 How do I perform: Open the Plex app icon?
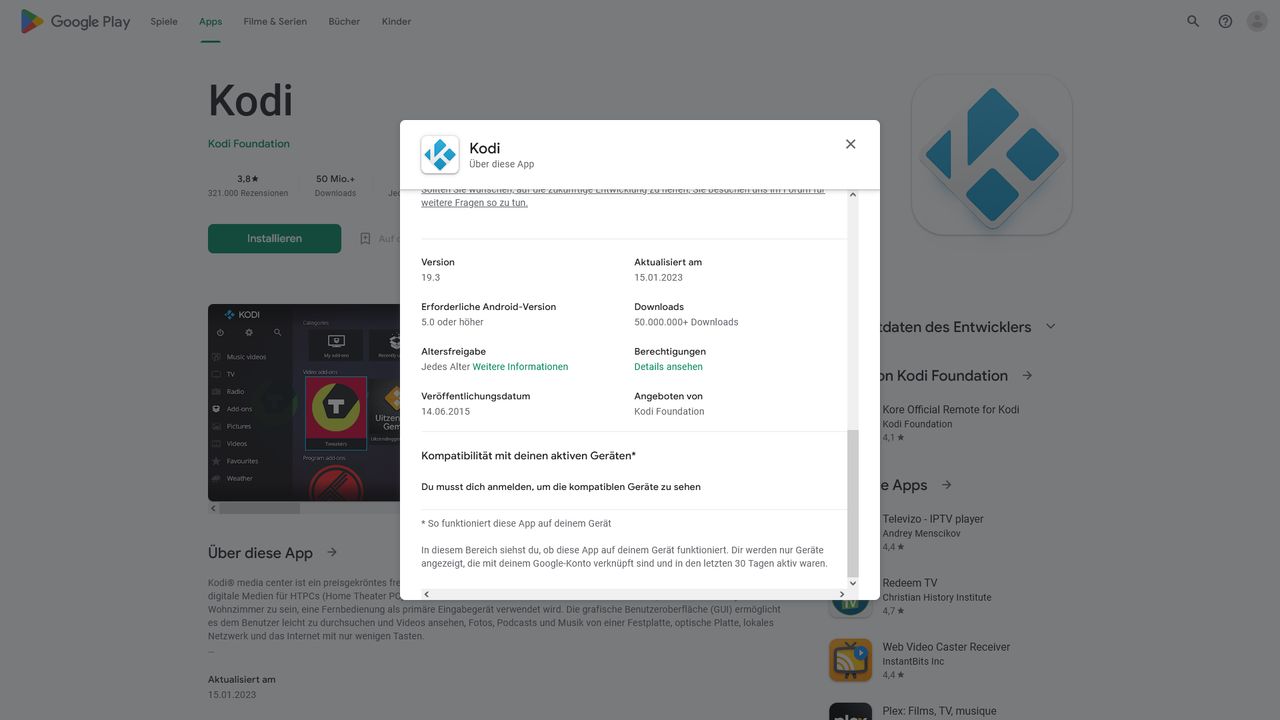(x=850, y=712)
